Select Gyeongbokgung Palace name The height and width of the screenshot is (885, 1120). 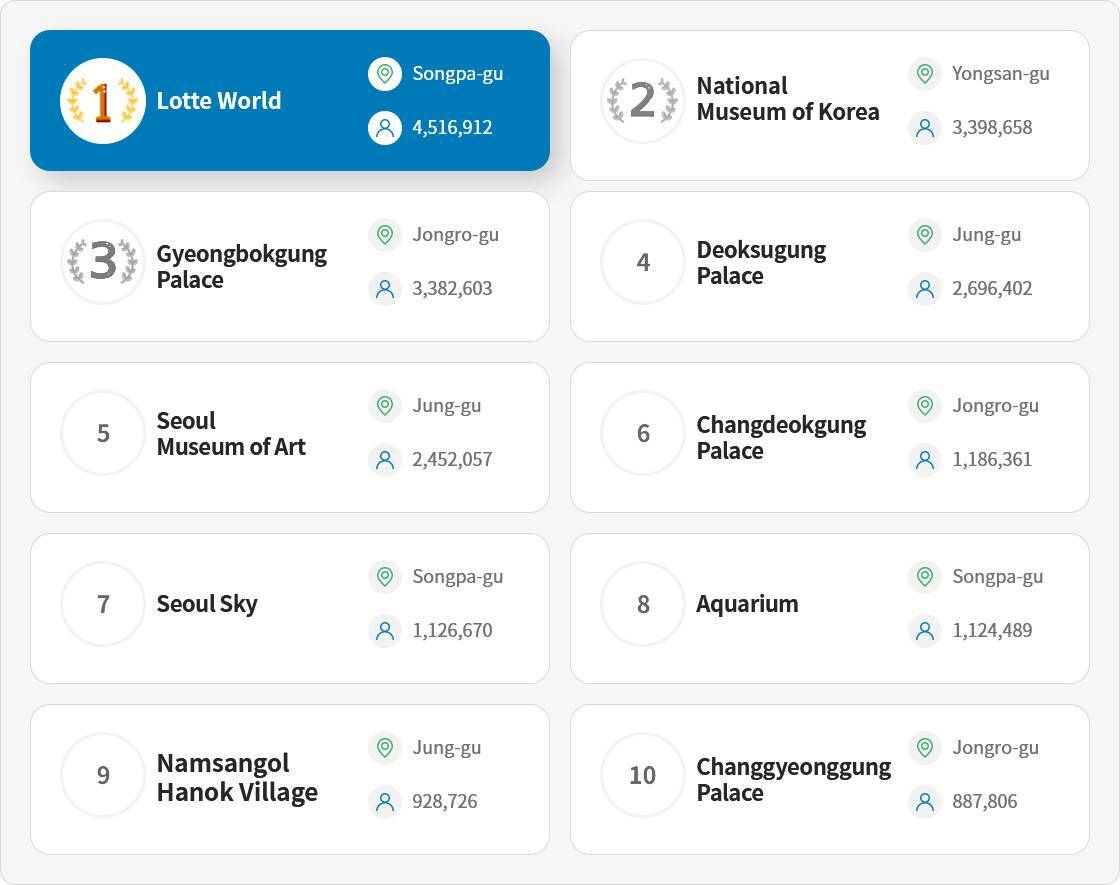241,267
